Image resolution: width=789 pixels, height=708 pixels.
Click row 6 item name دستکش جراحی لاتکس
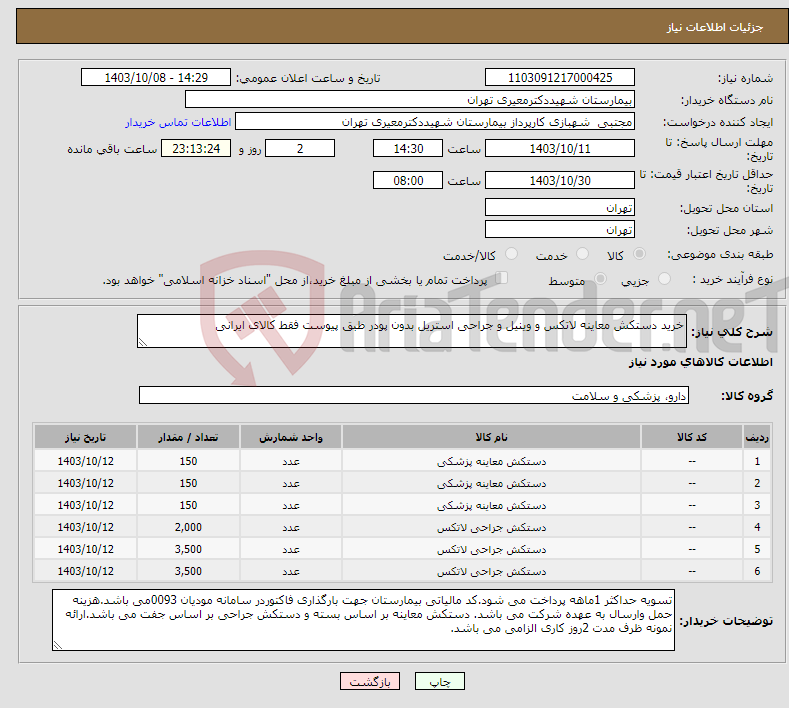[x=491, y=572]
